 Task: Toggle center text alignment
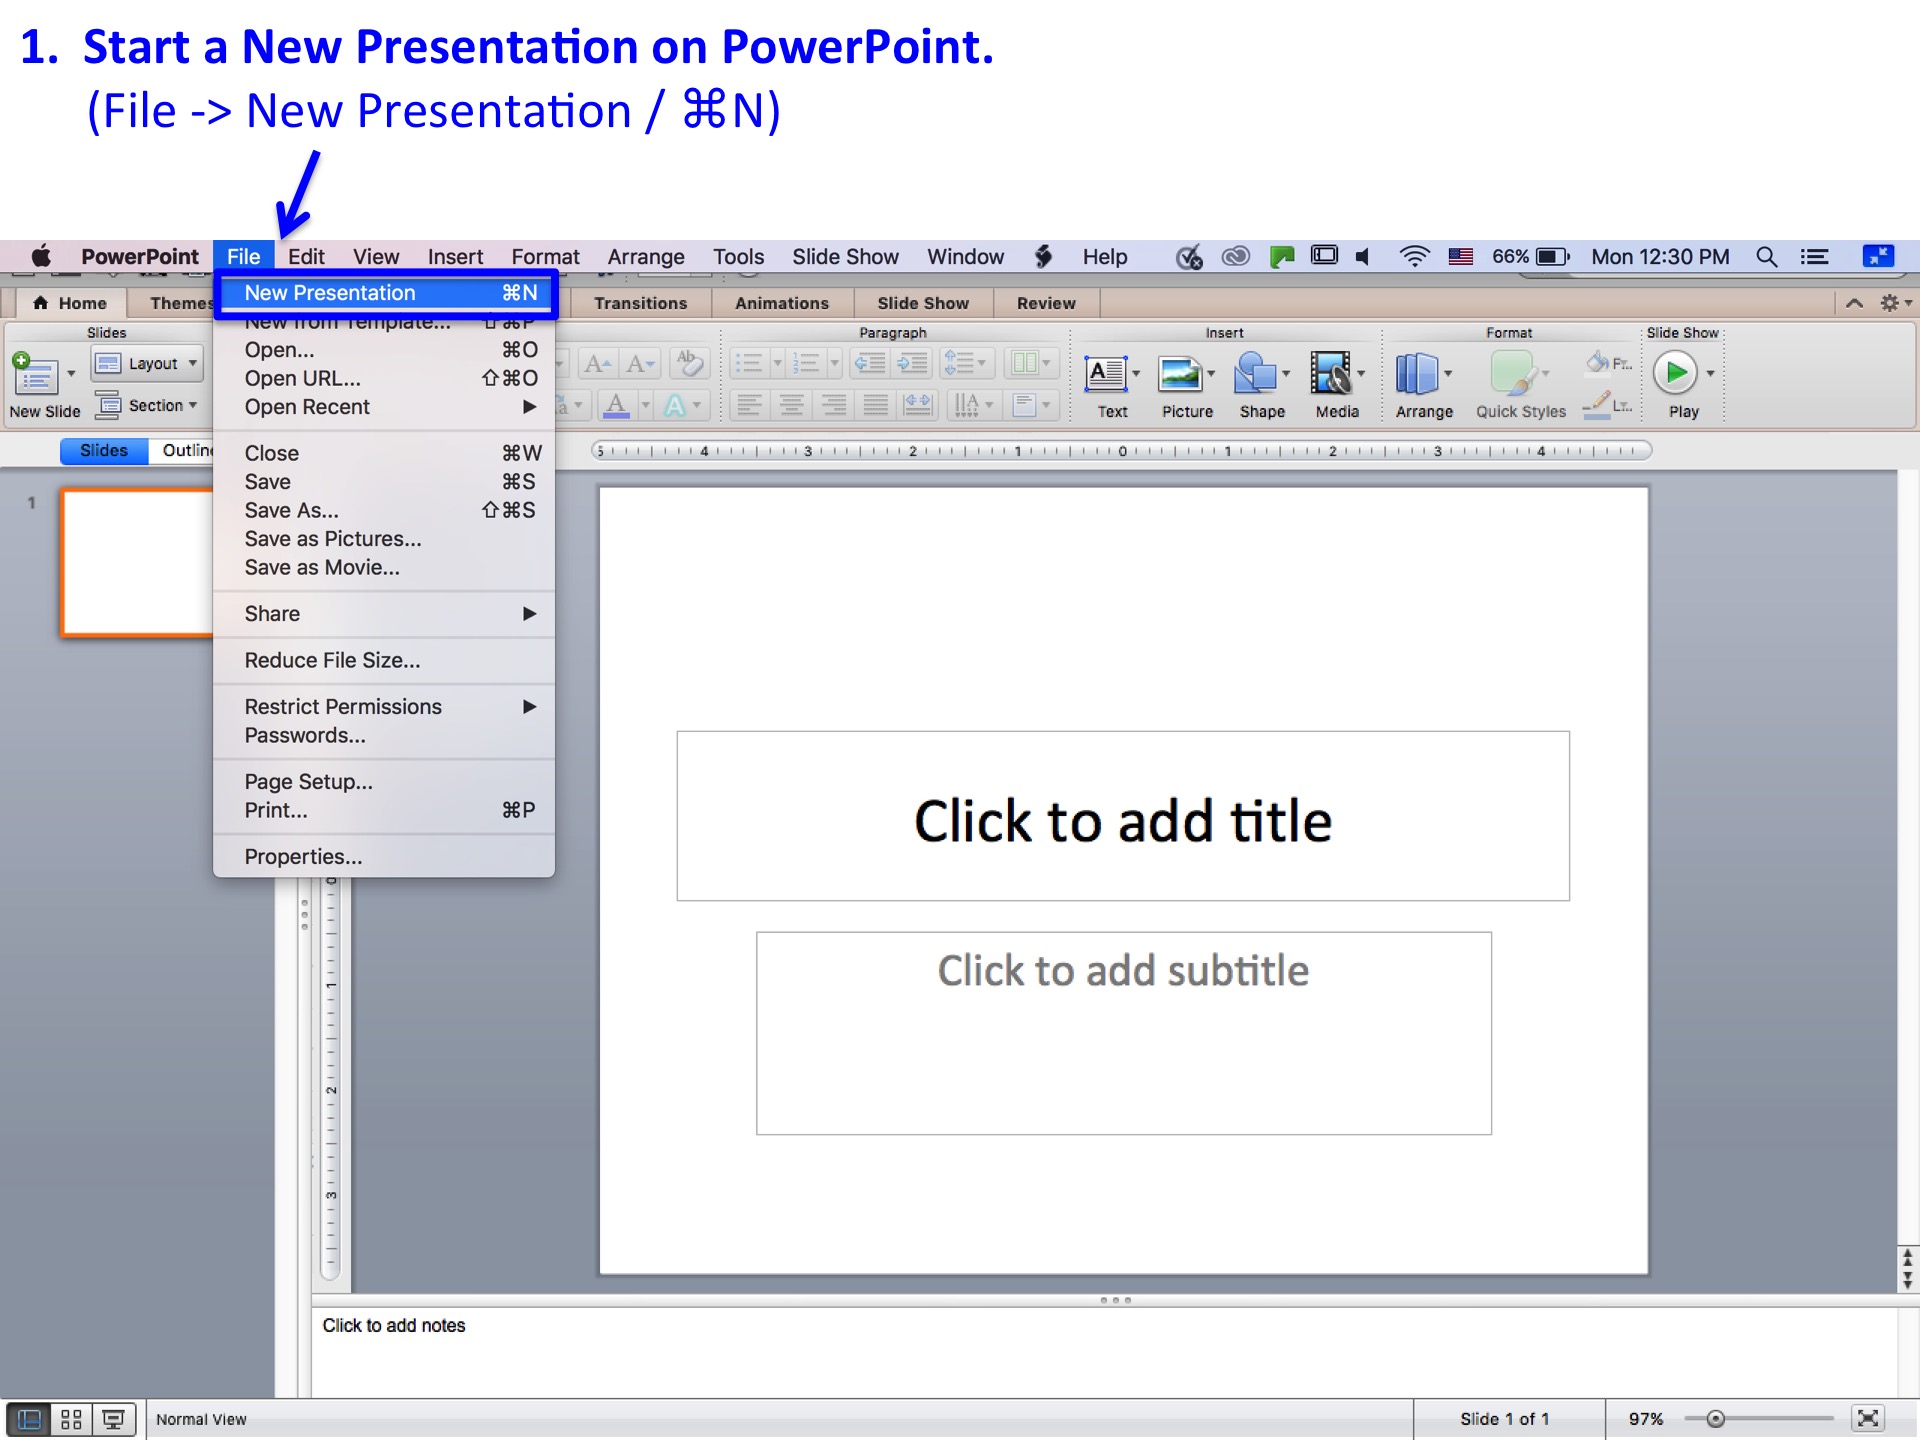(x=791, y=405)
